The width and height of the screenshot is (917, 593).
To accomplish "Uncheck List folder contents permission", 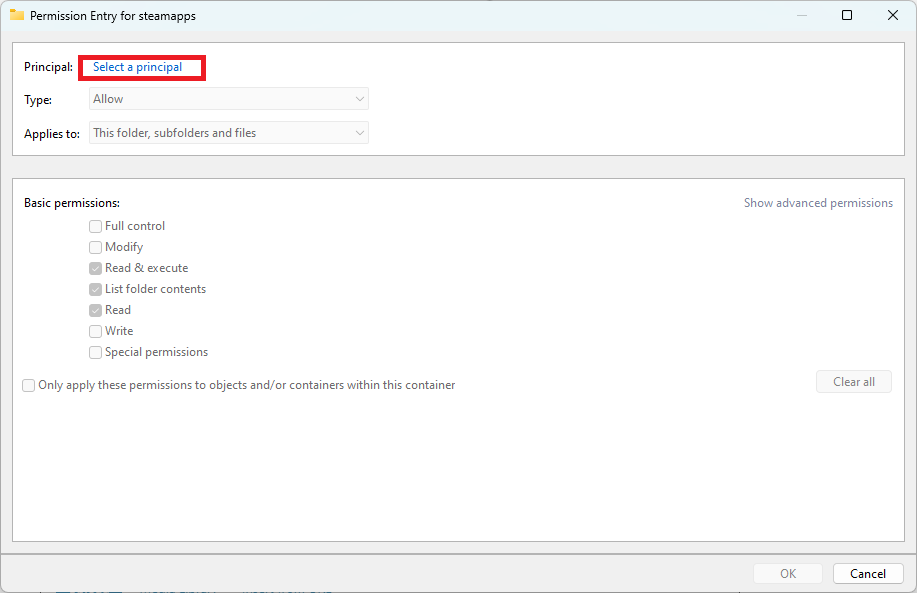I will [95, 289].
